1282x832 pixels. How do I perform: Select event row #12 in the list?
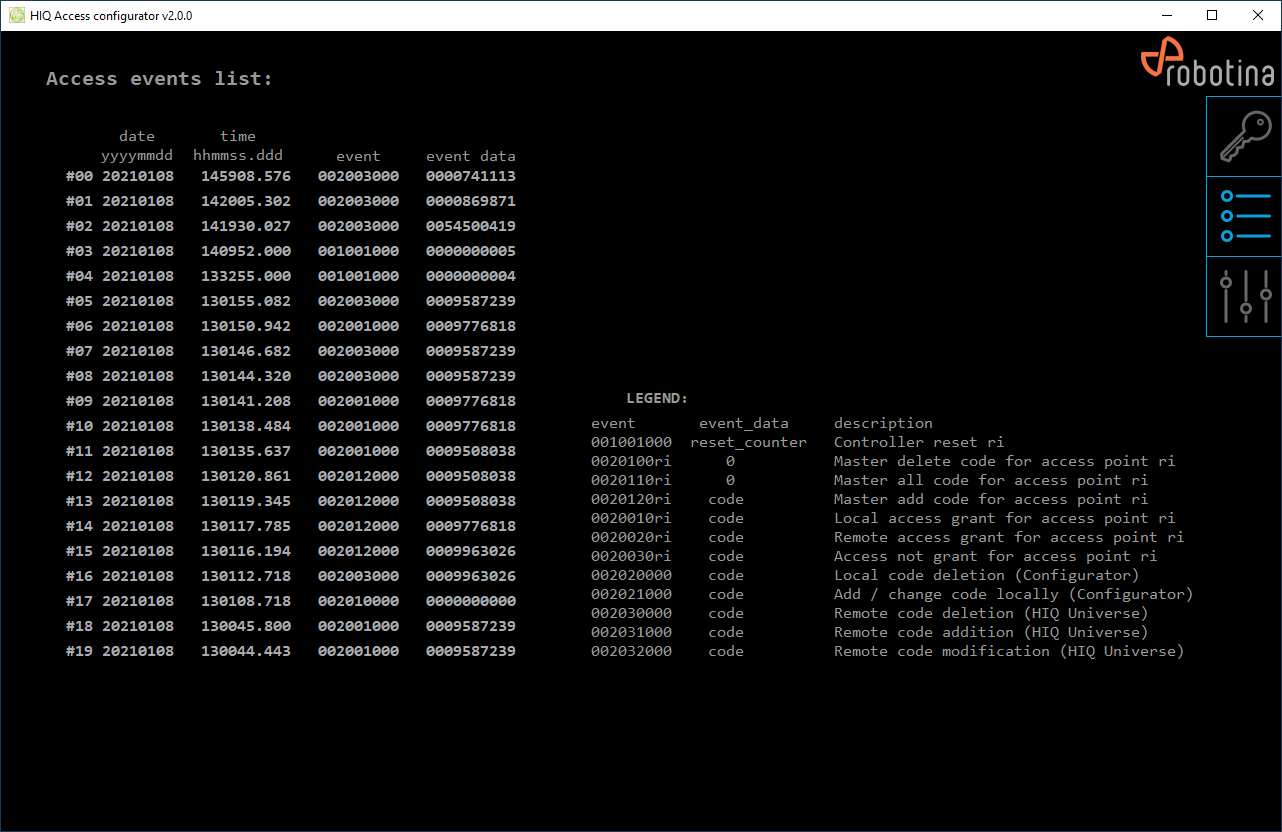point(290,476)
